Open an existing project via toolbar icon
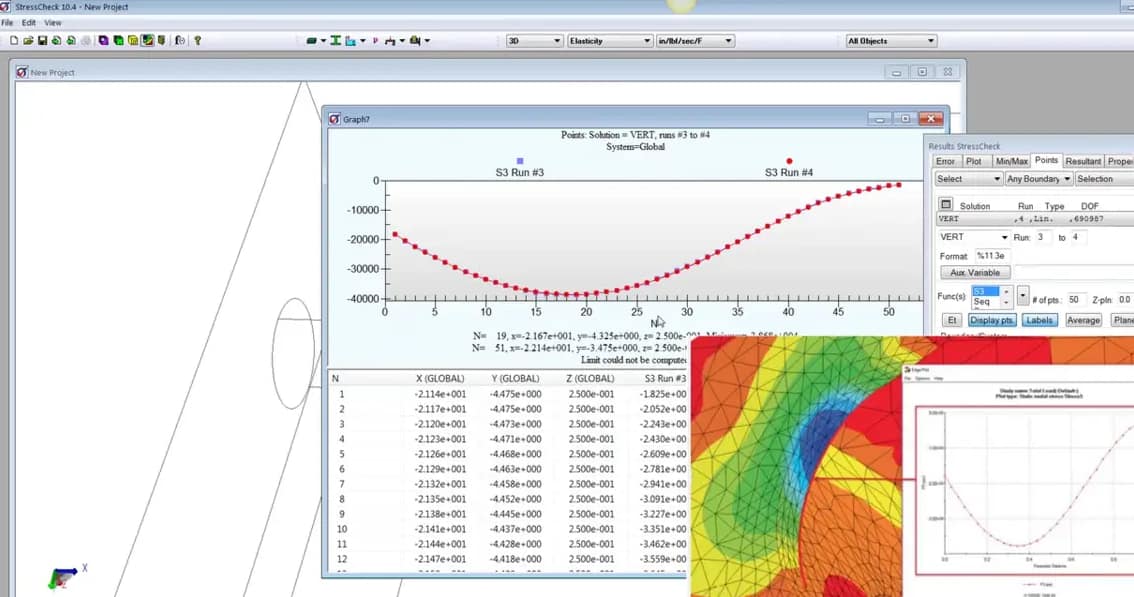The image size is (1134, 597). (x=30, y=40)
